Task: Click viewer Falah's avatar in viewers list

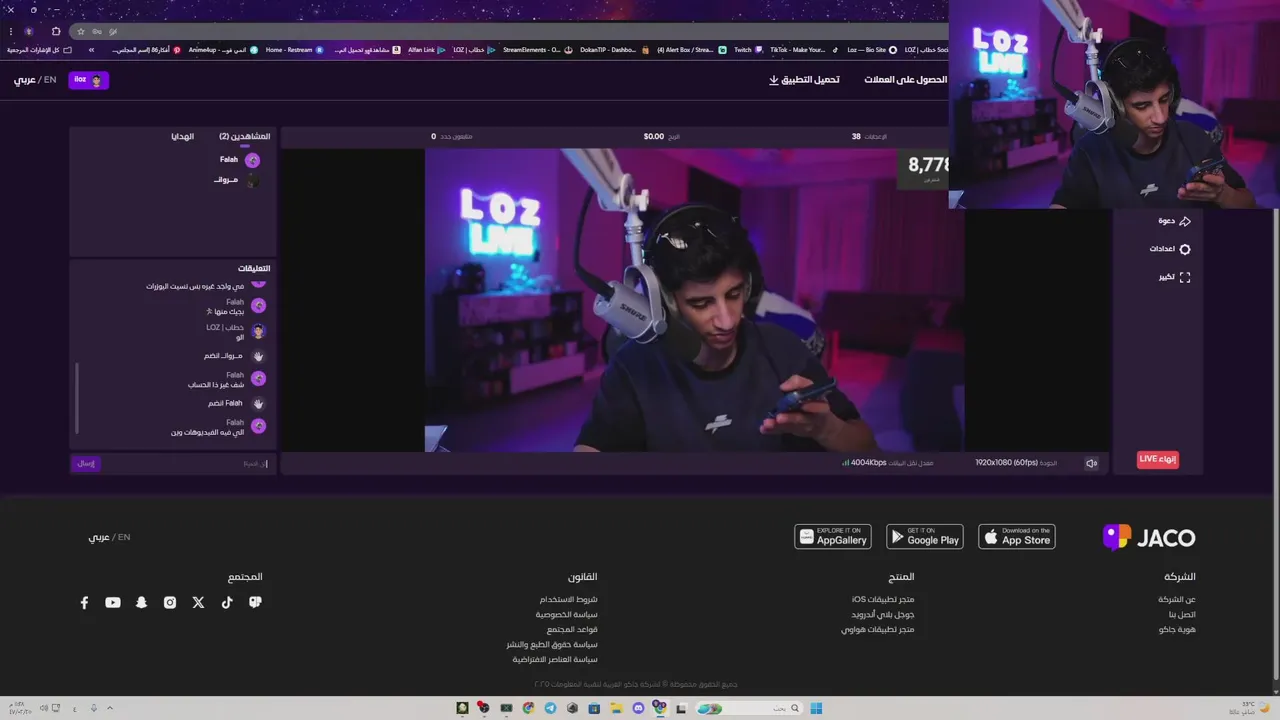Action: [x=252, y=160]
